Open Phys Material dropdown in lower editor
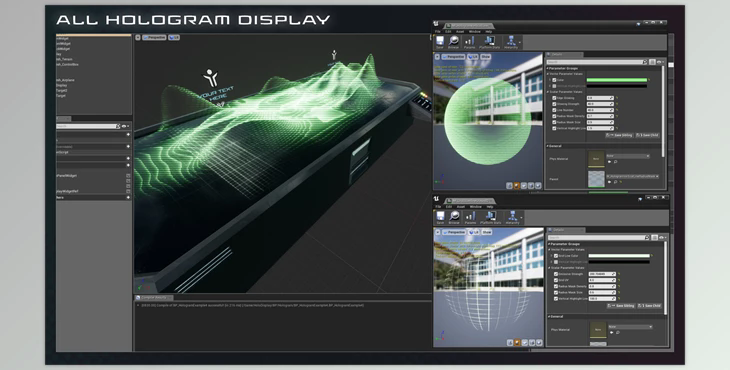The width and height of the screenshot is (730, 370). pos(630,327)
